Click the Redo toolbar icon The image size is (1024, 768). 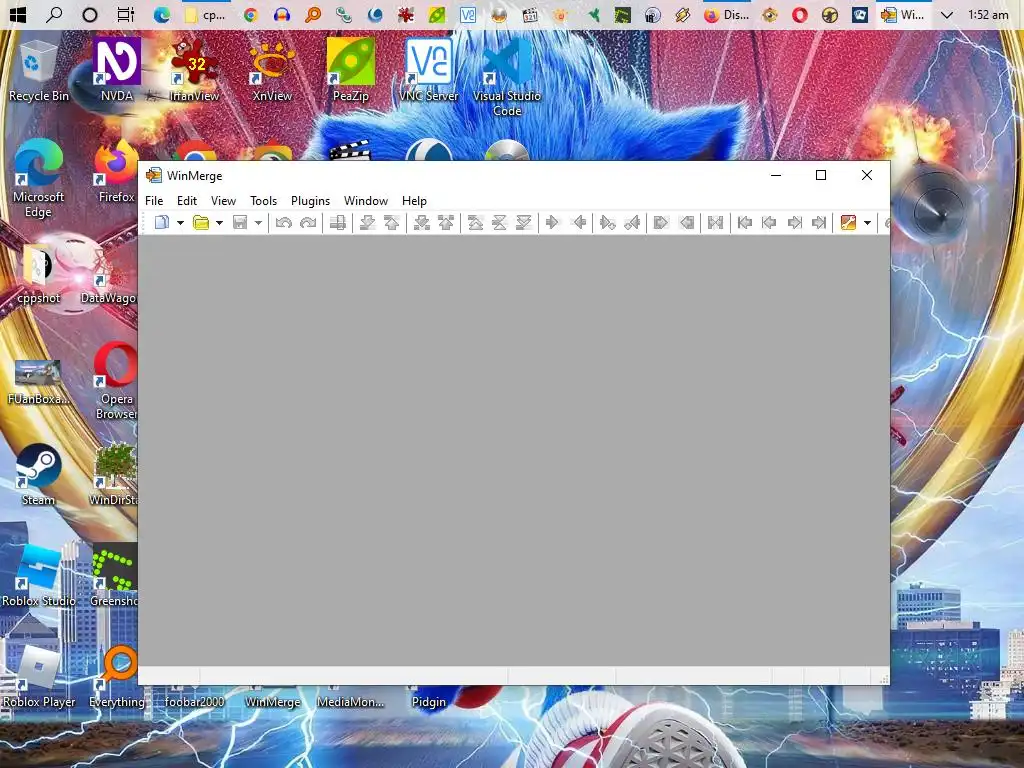coord(308,223)
